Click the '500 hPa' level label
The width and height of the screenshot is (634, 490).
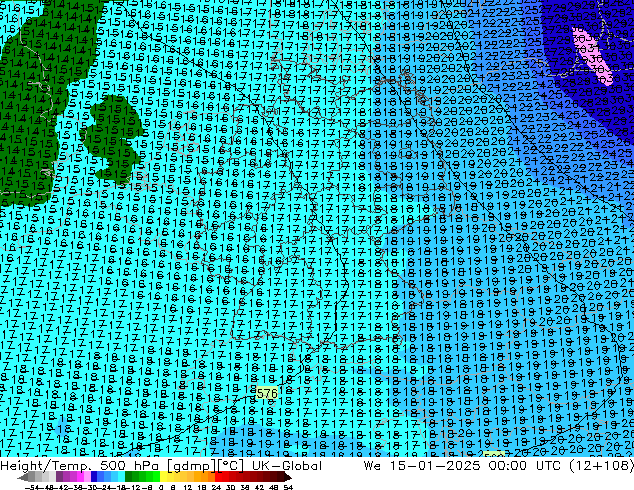129,466
